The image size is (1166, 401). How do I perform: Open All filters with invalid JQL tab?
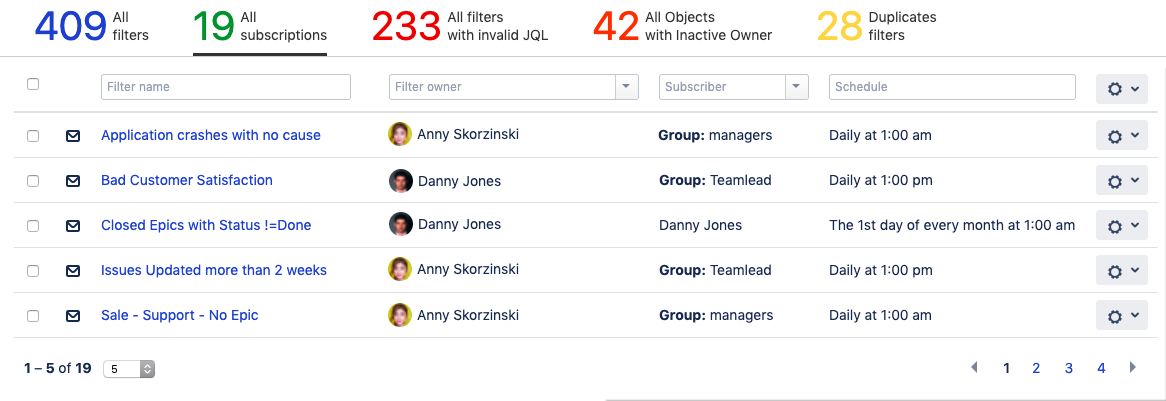coord(459,27)
